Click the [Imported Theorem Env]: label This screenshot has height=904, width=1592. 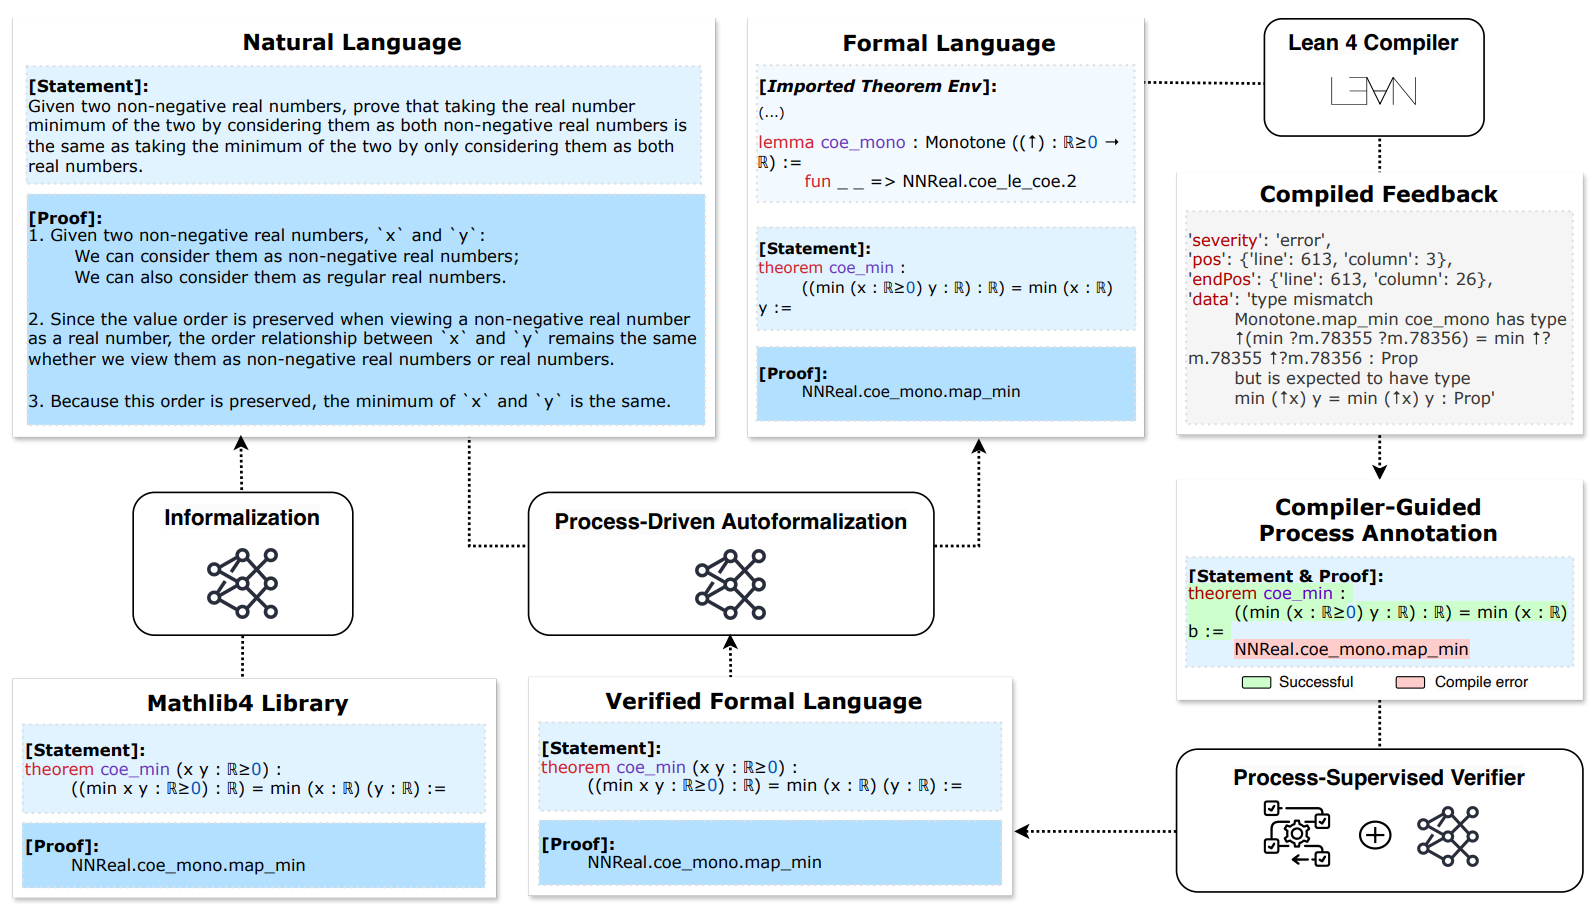[x=877, y=86]
